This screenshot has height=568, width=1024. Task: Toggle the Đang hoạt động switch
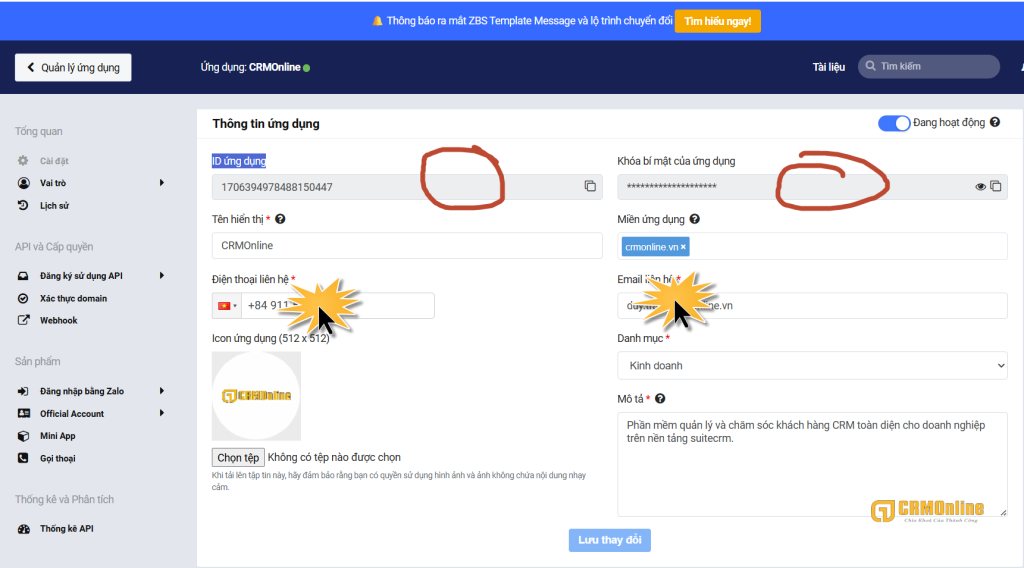click(x=894, y=123)
